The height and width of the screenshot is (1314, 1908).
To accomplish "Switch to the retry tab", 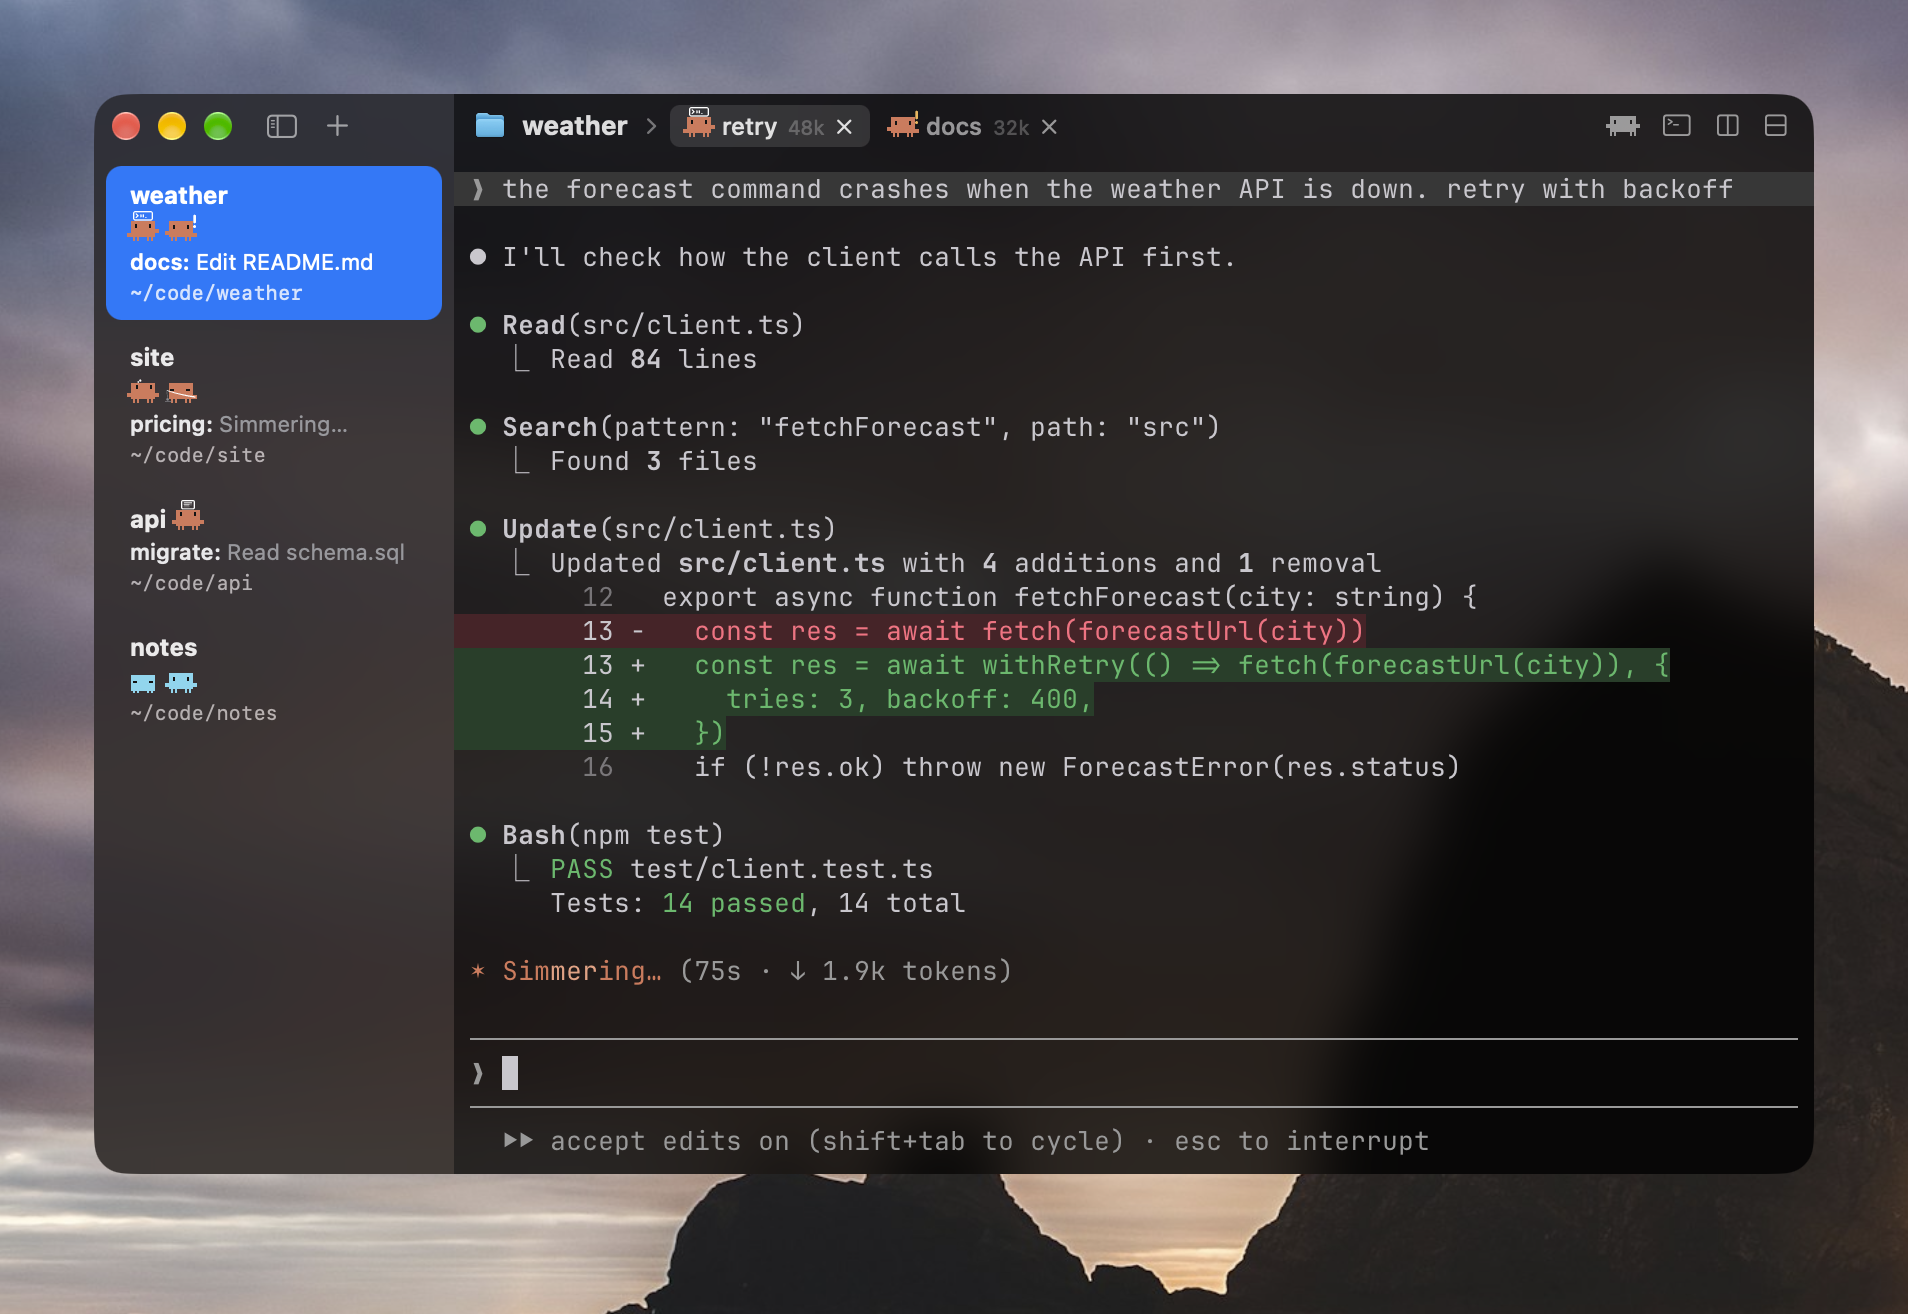I will [x=769, y=126].
